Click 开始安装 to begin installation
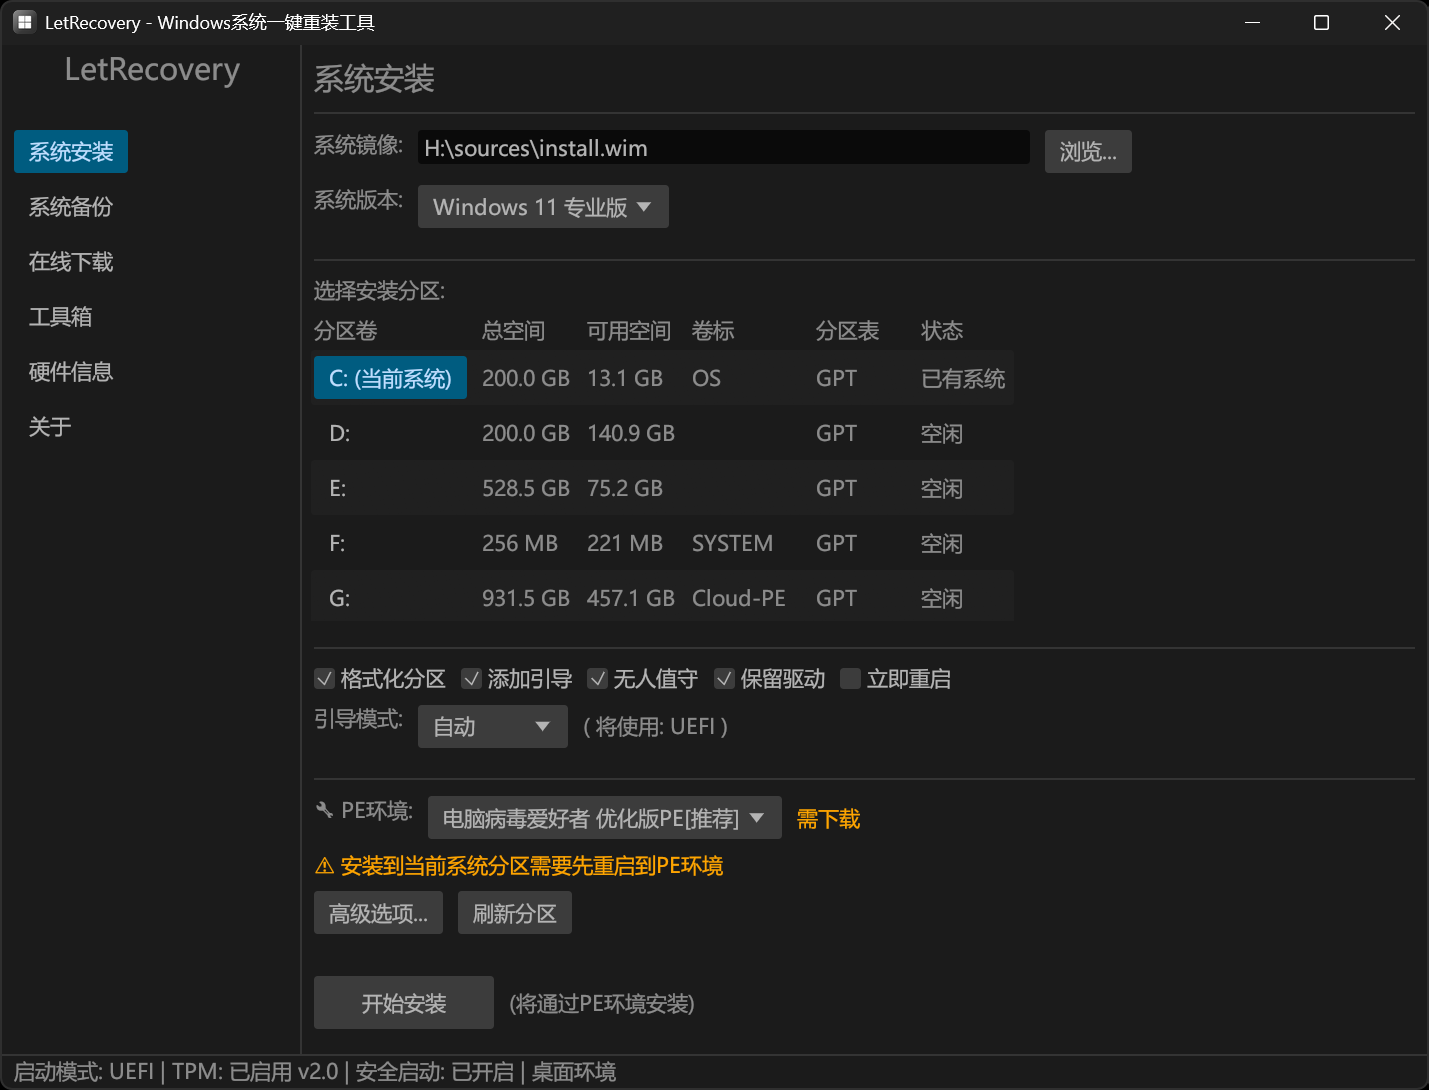 click(403, 1002)
